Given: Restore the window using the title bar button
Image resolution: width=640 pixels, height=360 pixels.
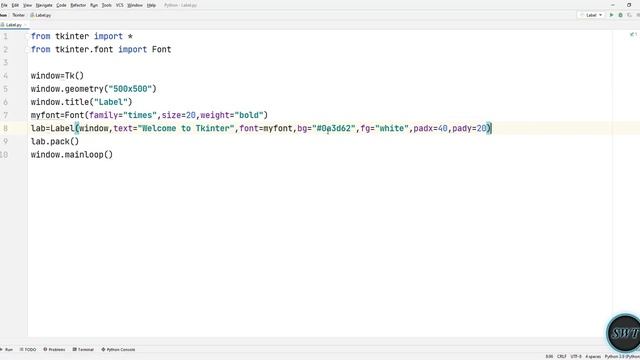Looking at the screenshot, I should pyautogui.click(x=629, y=5).
